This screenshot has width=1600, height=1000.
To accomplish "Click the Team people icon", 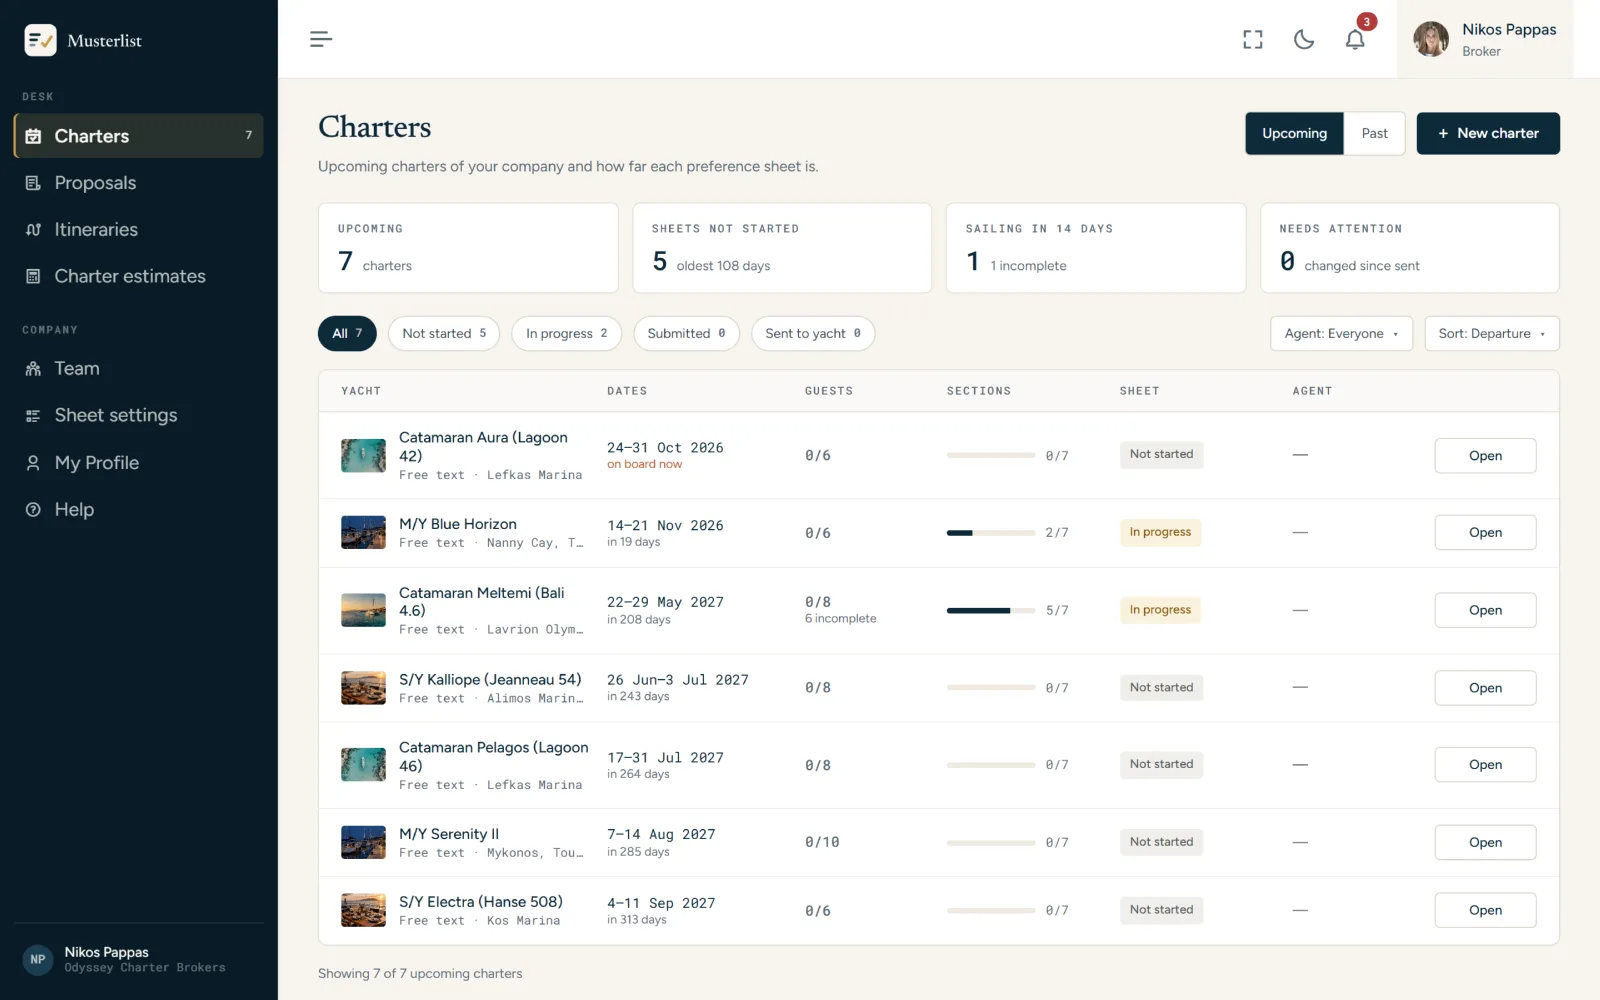I will point(33,369).
